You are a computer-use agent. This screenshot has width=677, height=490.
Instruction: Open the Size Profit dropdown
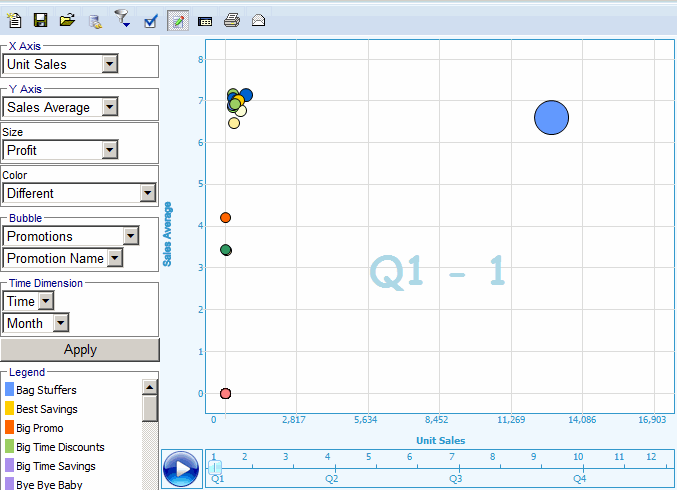click(x=110, y=150)
